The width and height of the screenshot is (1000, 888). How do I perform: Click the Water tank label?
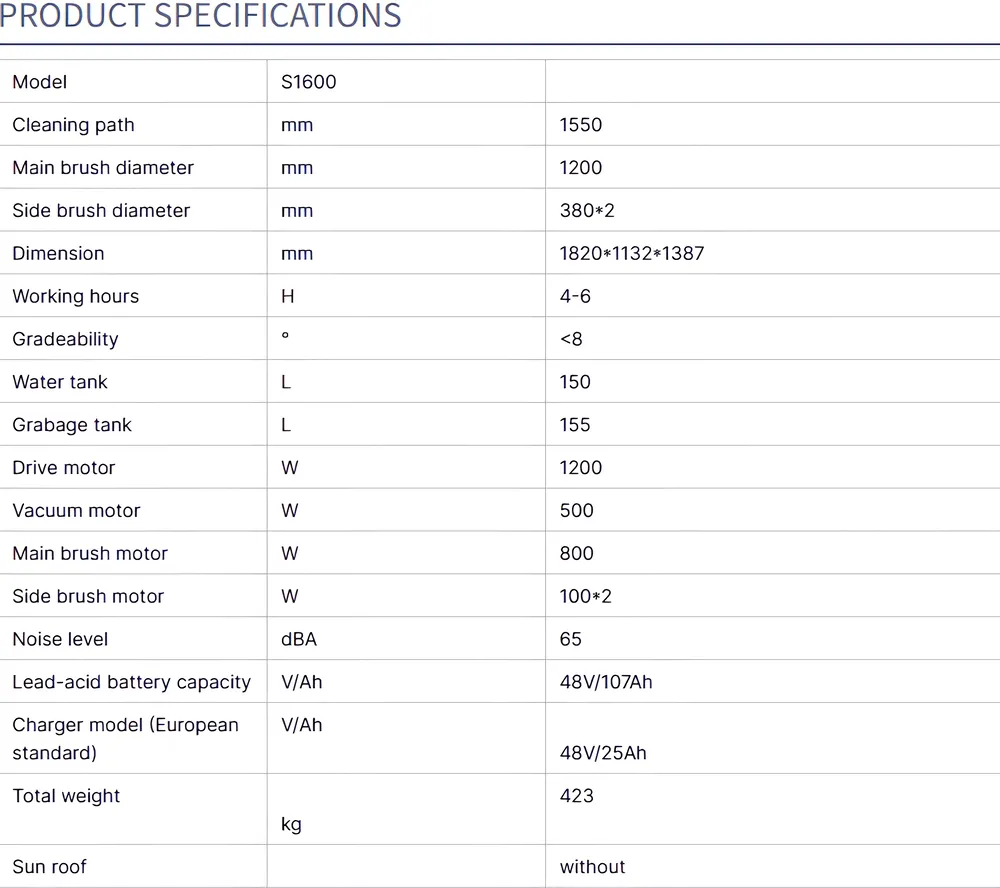tap(60, 382)
